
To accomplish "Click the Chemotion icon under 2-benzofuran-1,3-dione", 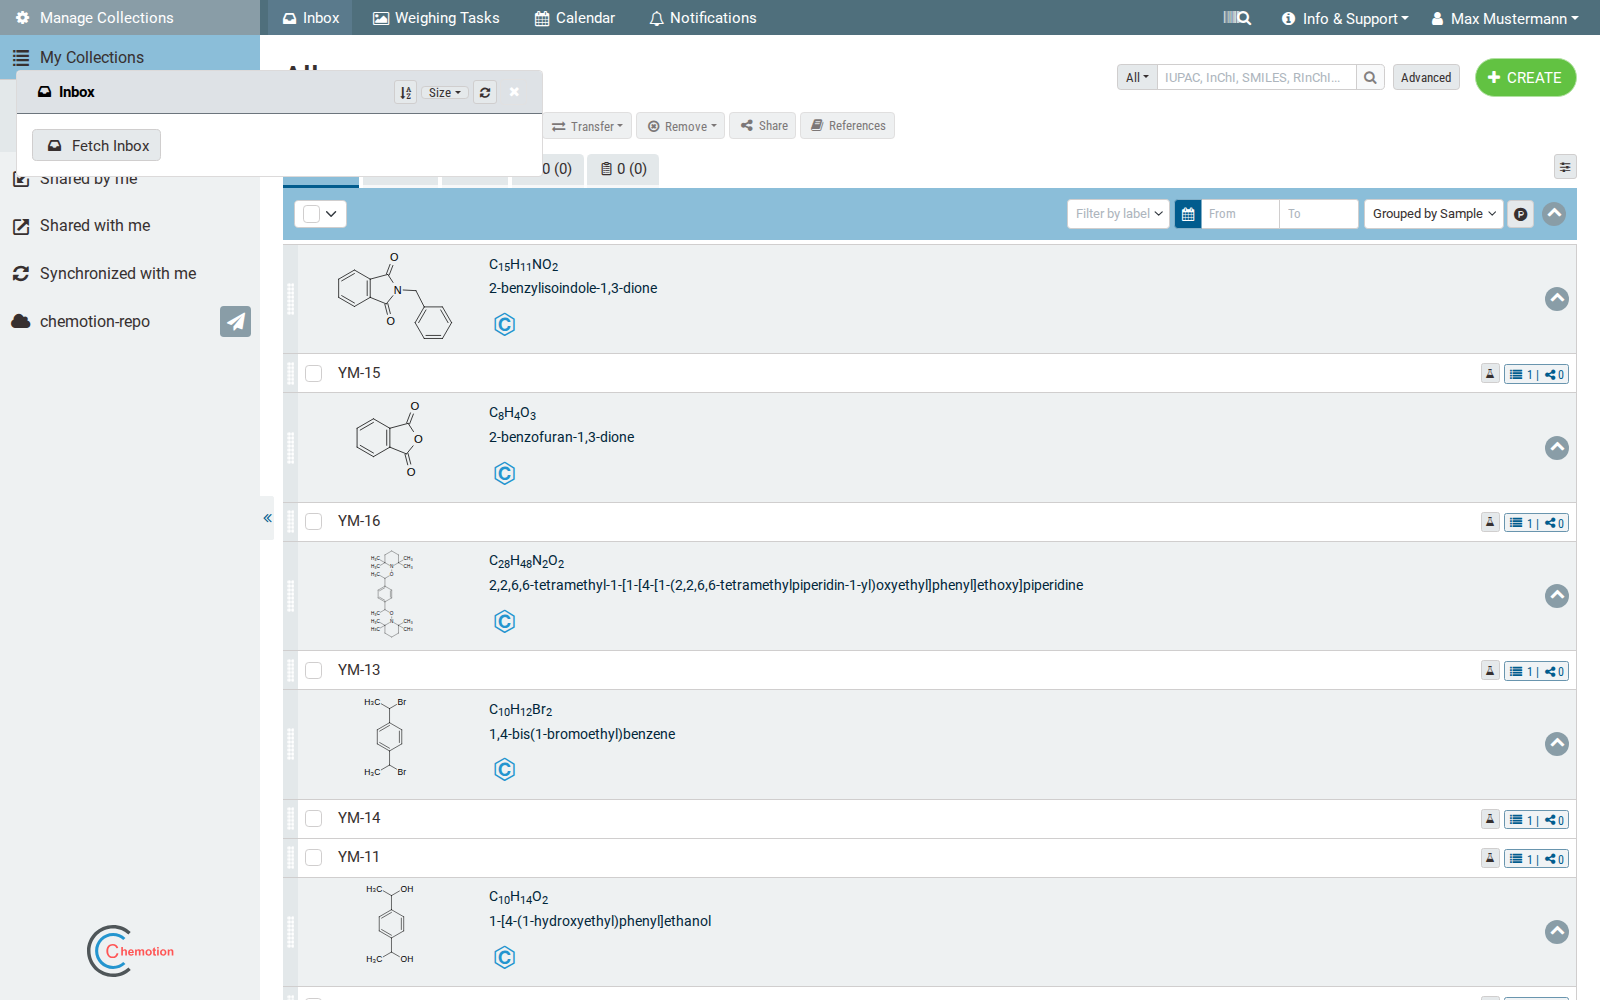I will coord(505,473).
